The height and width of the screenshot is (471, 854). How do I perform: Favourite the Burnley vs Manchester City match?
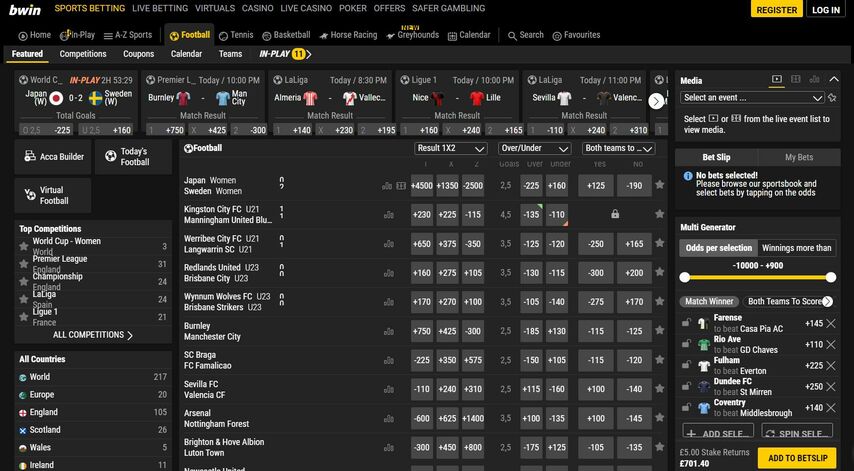click(660, 331)
